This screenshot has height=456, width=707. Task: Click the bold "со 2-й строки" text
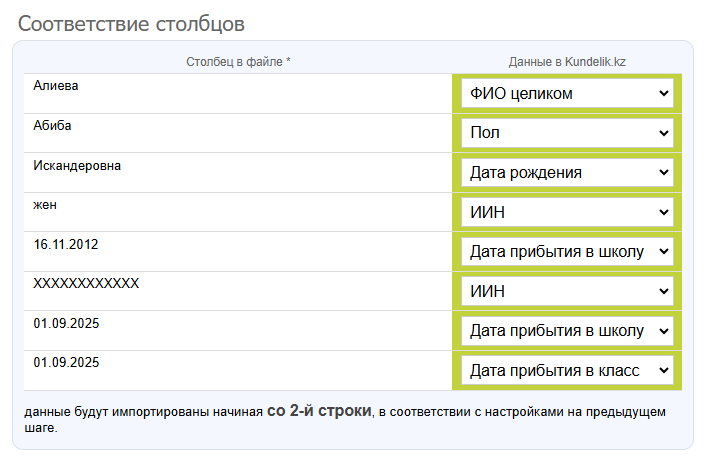pos(319,411)
